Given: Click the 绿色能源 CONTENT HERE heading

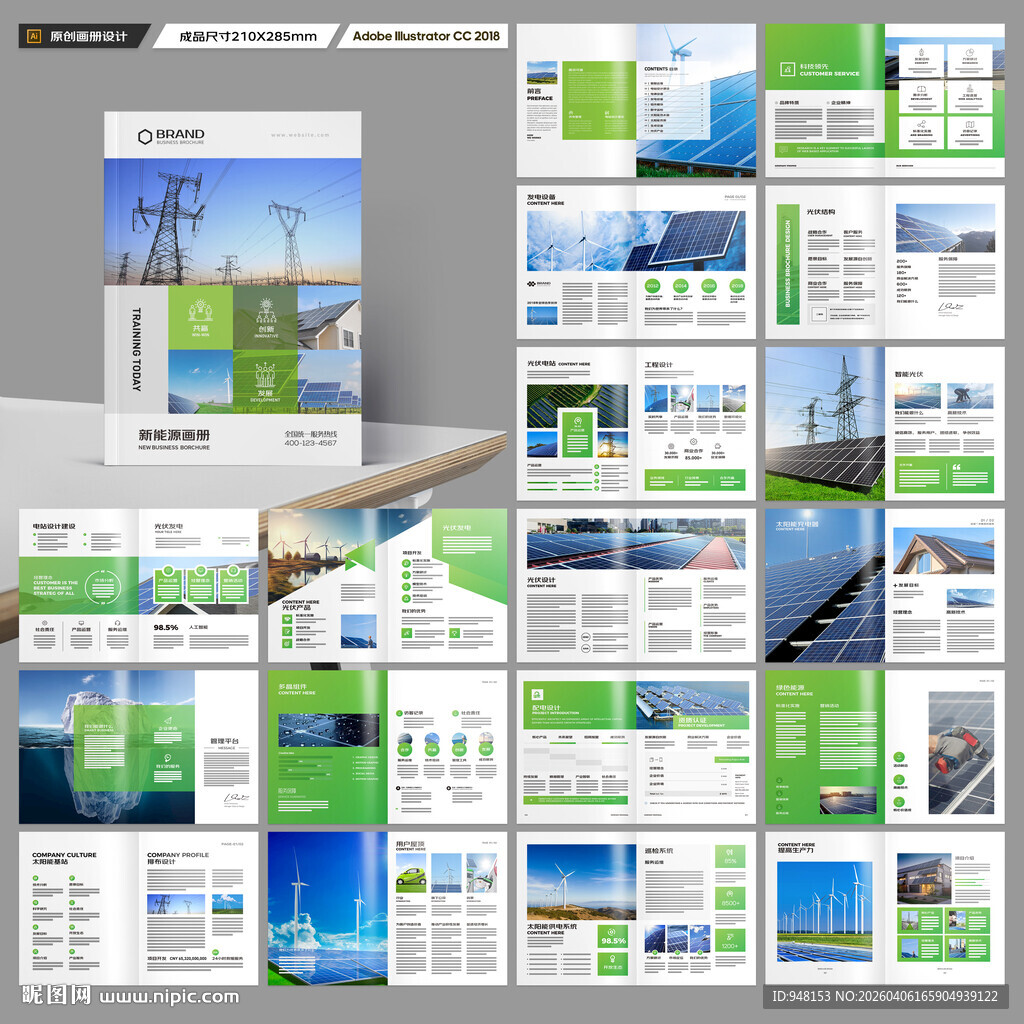Looking at the screenshot, I should 794,690.
